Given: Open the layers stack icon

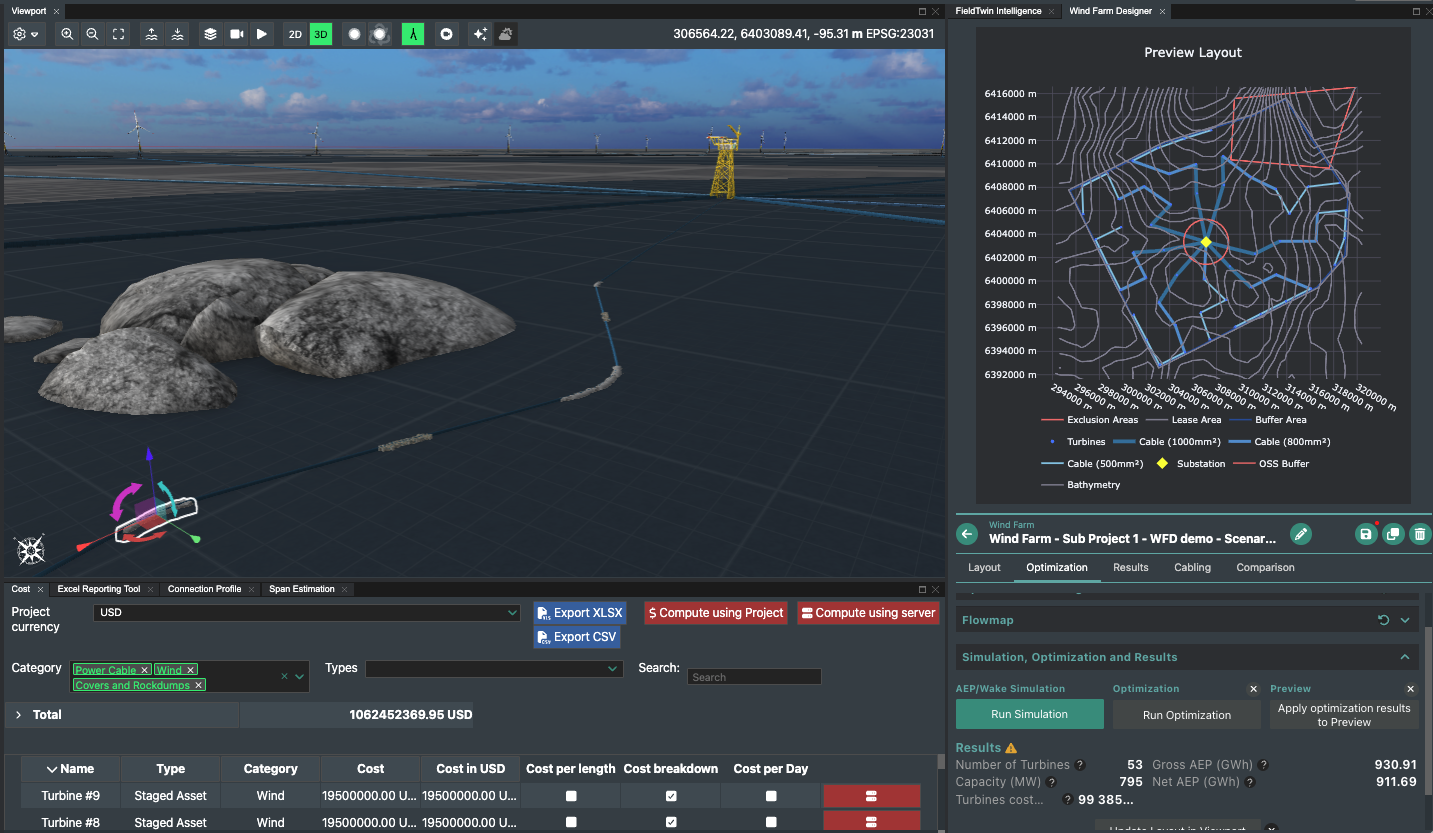Looking at the screenshot, I should tap(210, 34).
